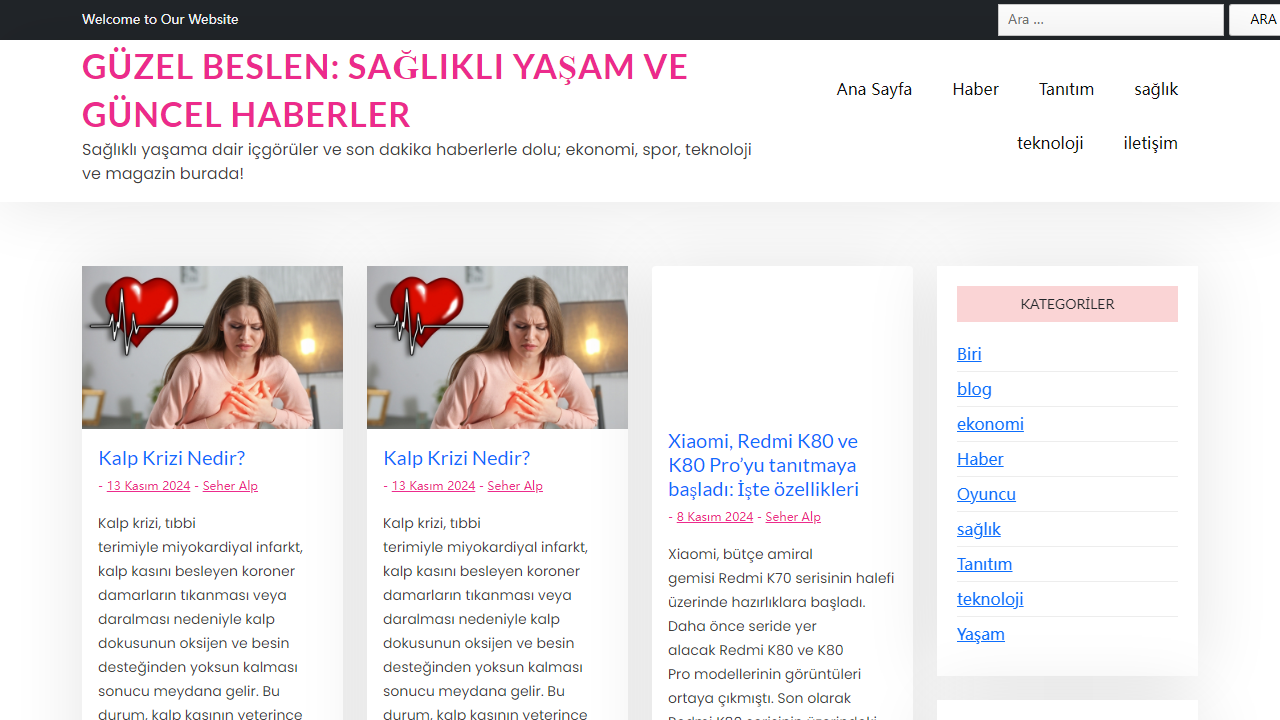Viewport: 1280px width, 720px height.
Task: Open Seher Alp's author page on the Xiaomi post
Action: [x=793, y=516]
